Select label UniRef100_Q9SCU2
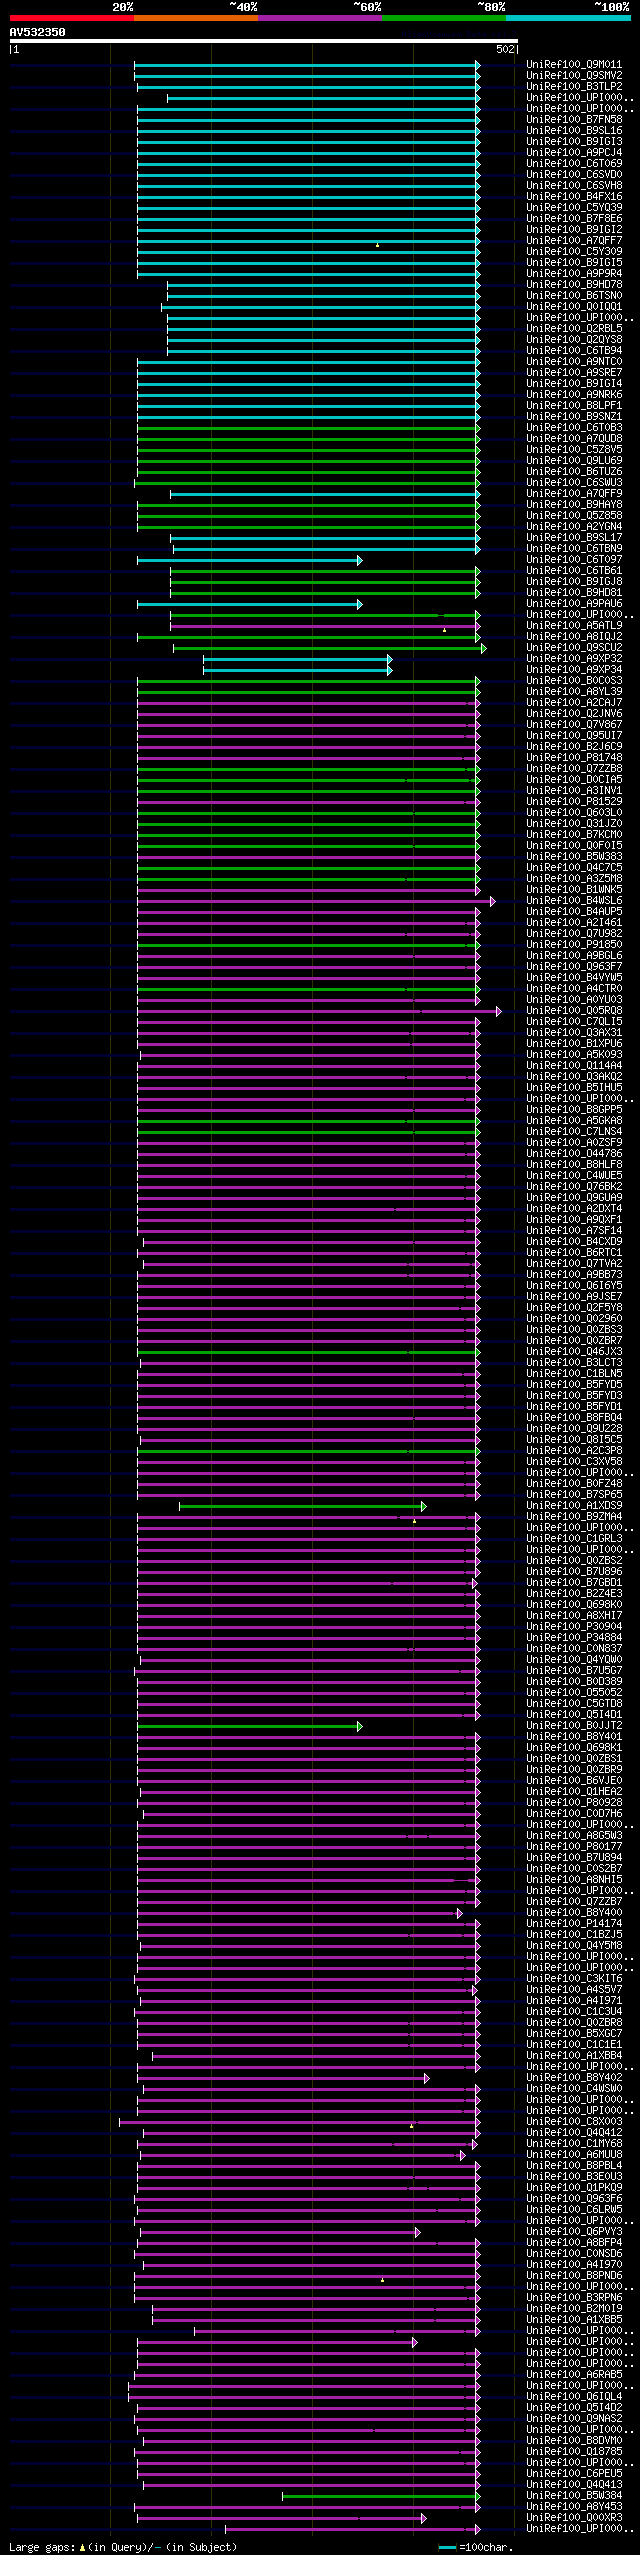 coord(574,648)
